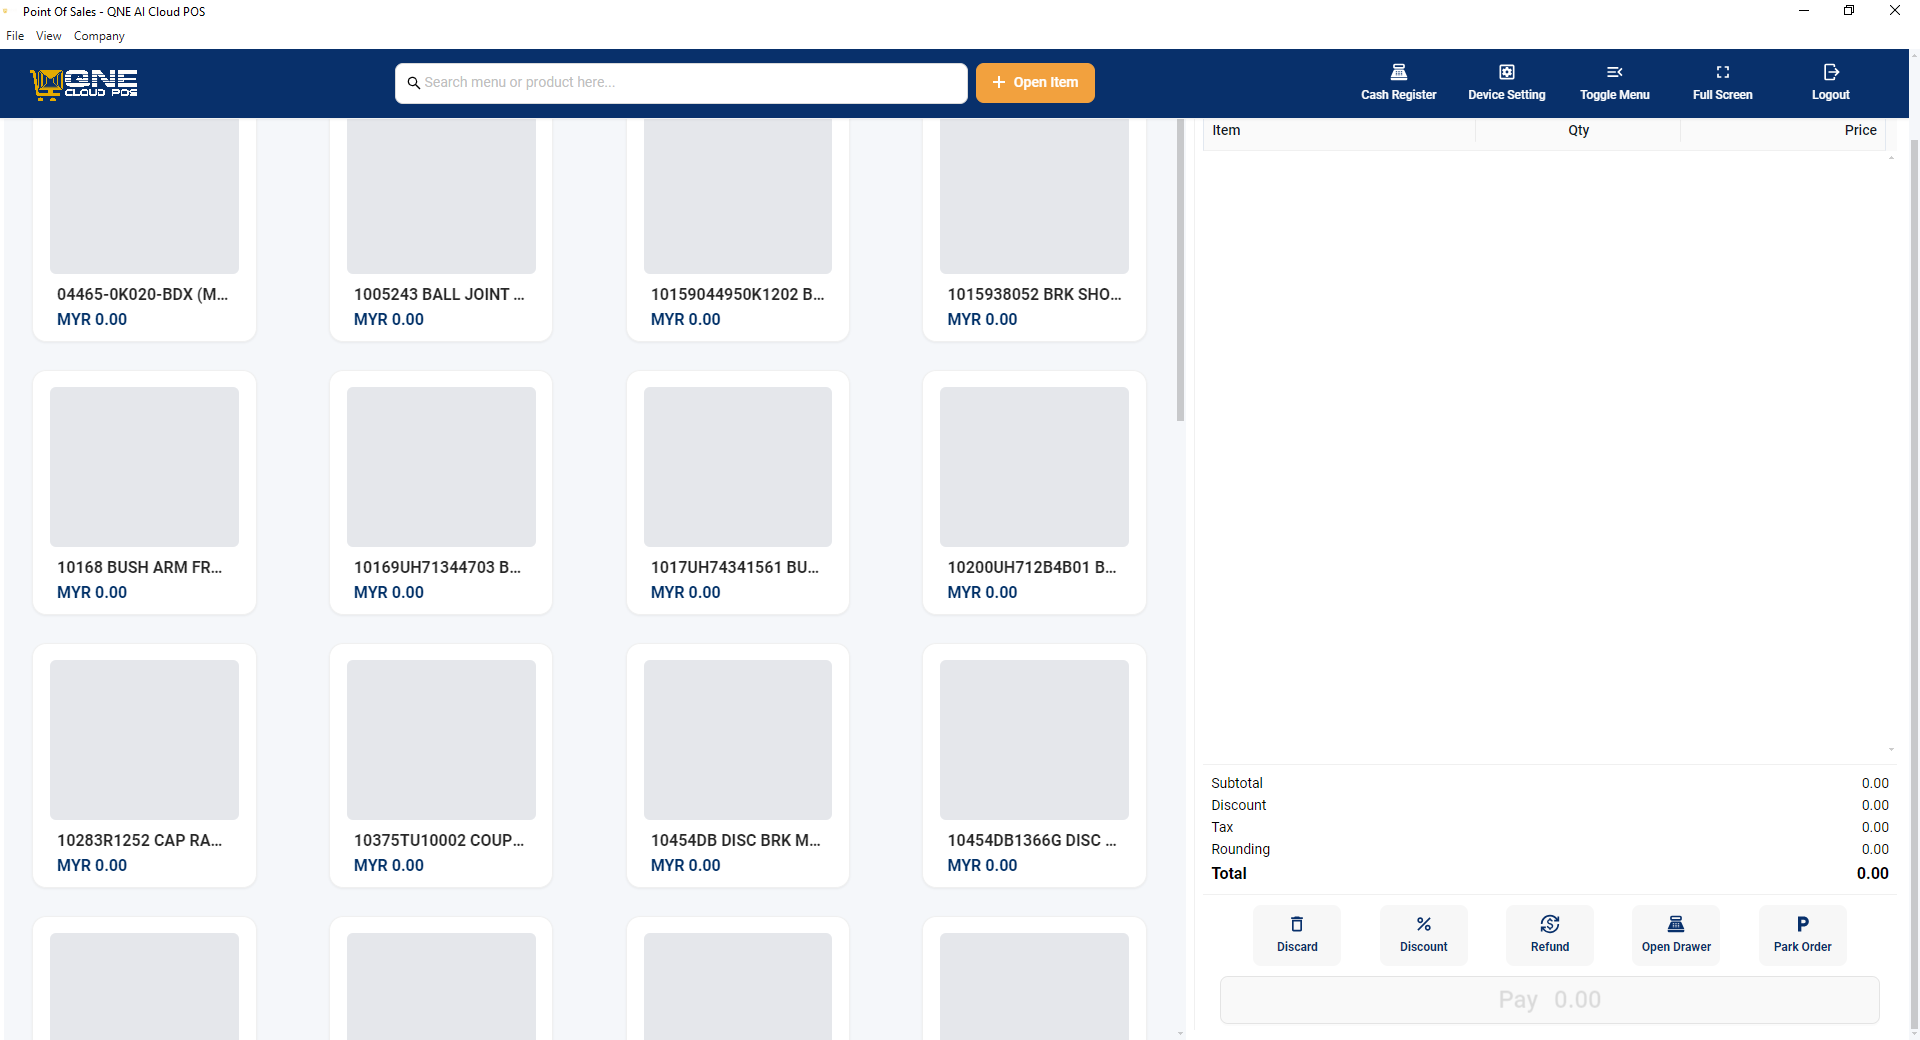Restore down the POS window

pos(1849,11)
